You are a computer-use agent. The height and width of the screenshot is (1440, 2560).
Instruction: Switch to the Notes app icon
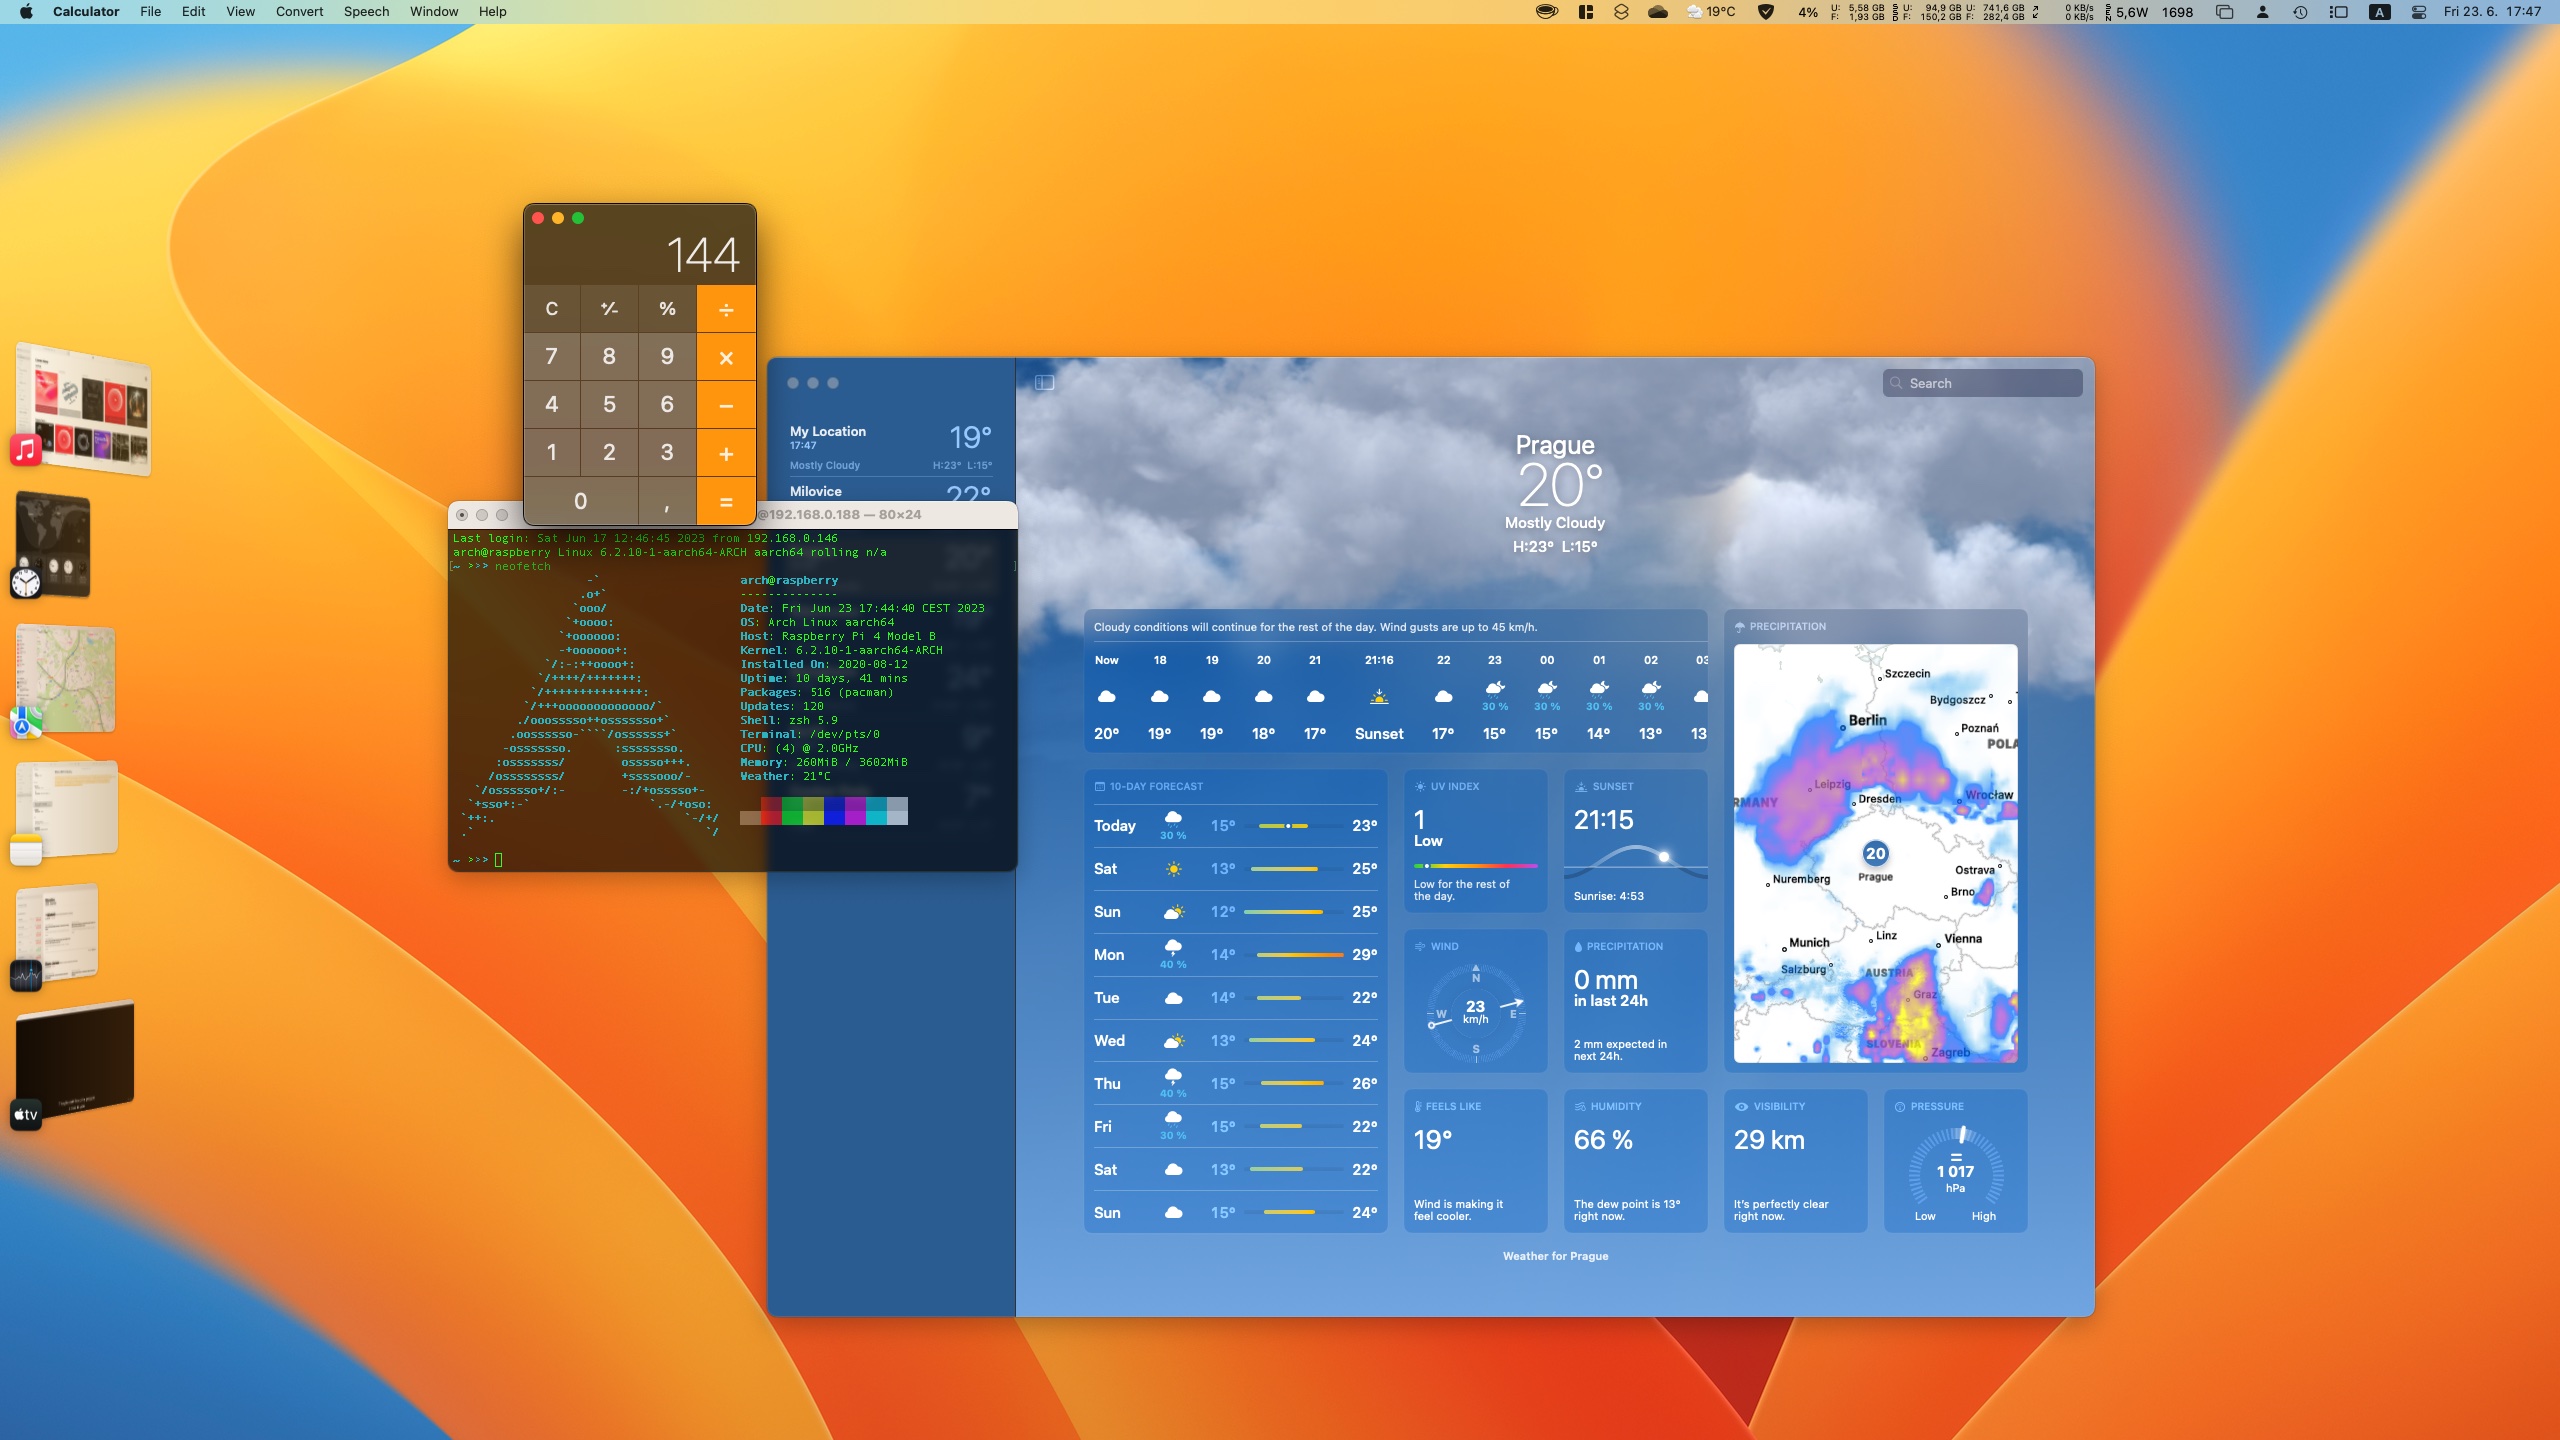click(26, 850)
